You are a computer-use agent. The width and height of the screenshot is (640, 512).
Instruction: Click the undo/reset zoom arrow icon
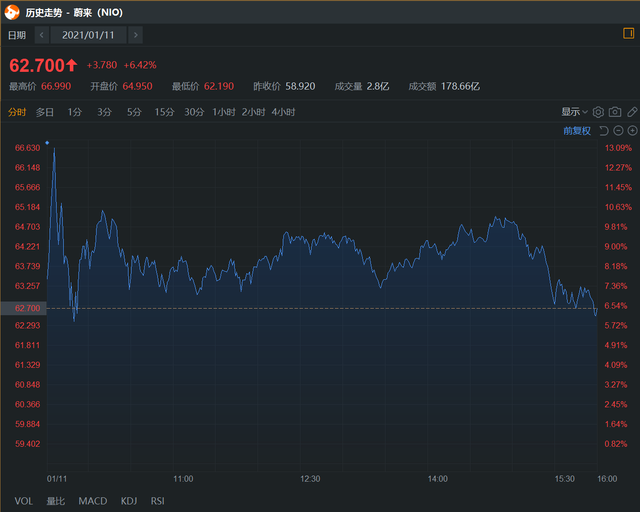pos(605,131)
